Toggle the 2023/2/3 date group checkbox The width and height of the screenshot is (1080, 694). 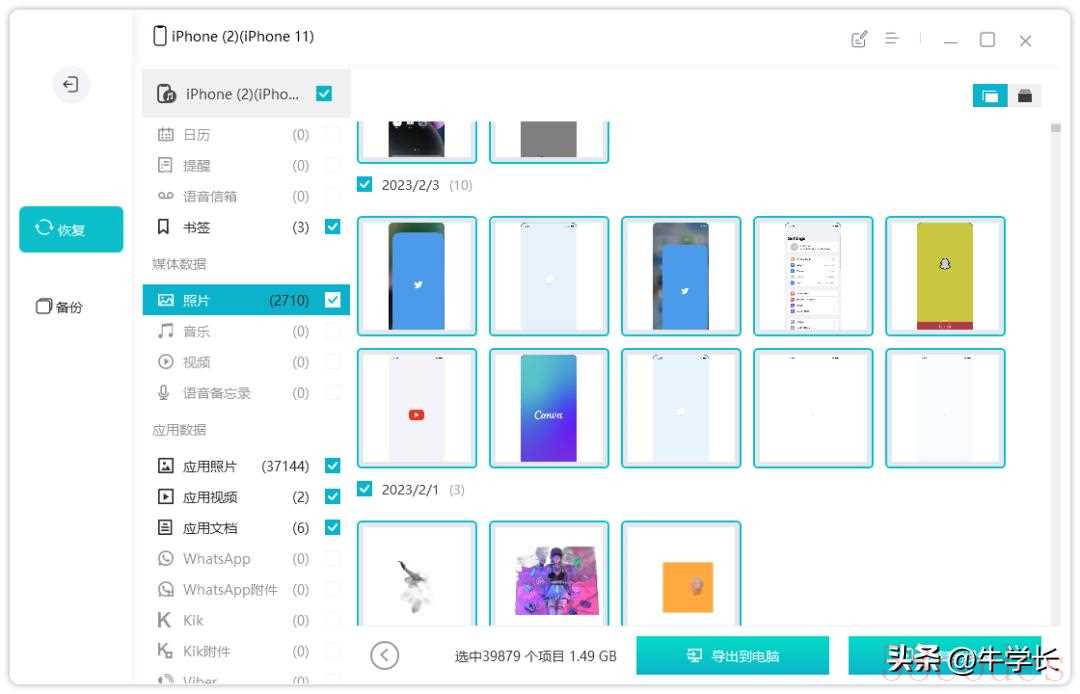click(364, 185)
